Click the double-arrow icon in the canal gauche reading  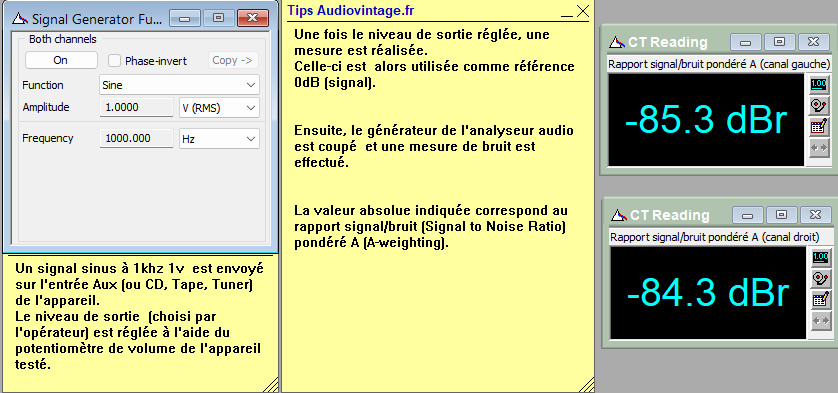[818, 148]
